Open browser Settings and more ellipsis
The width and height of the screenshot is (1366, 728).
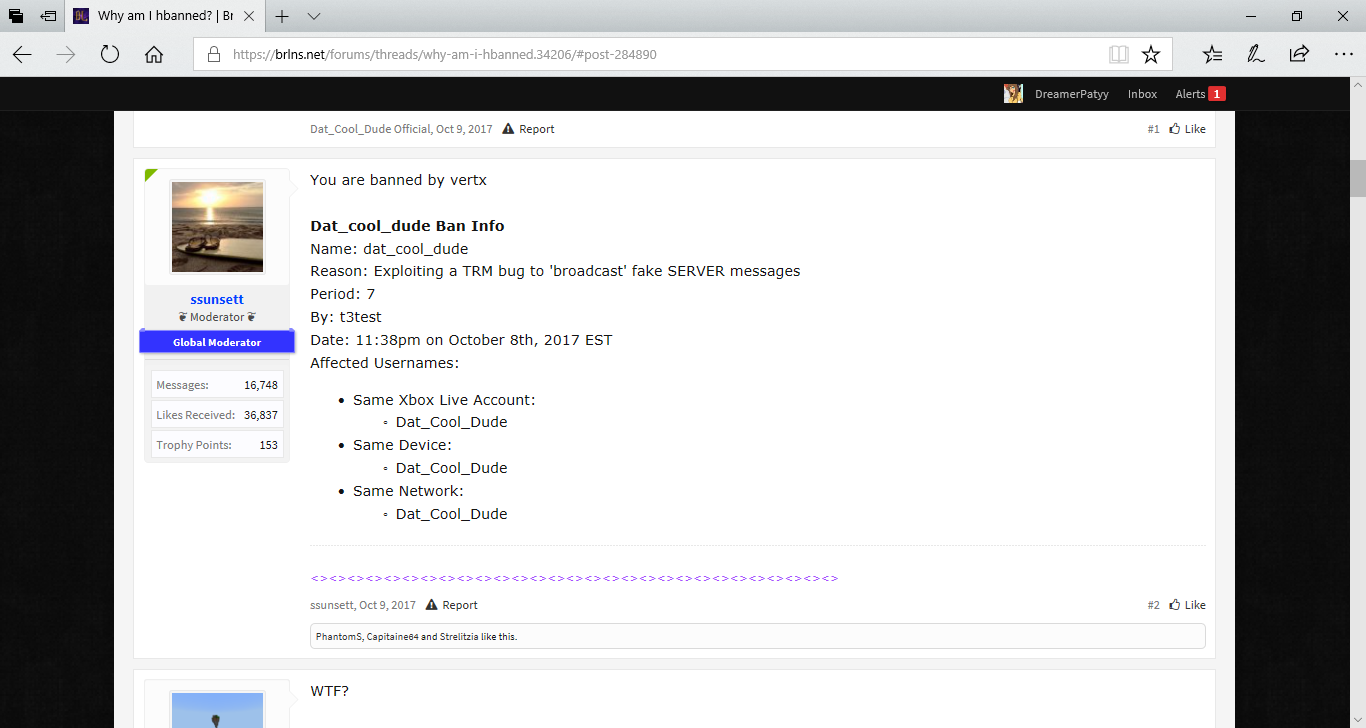[1343, 54]
